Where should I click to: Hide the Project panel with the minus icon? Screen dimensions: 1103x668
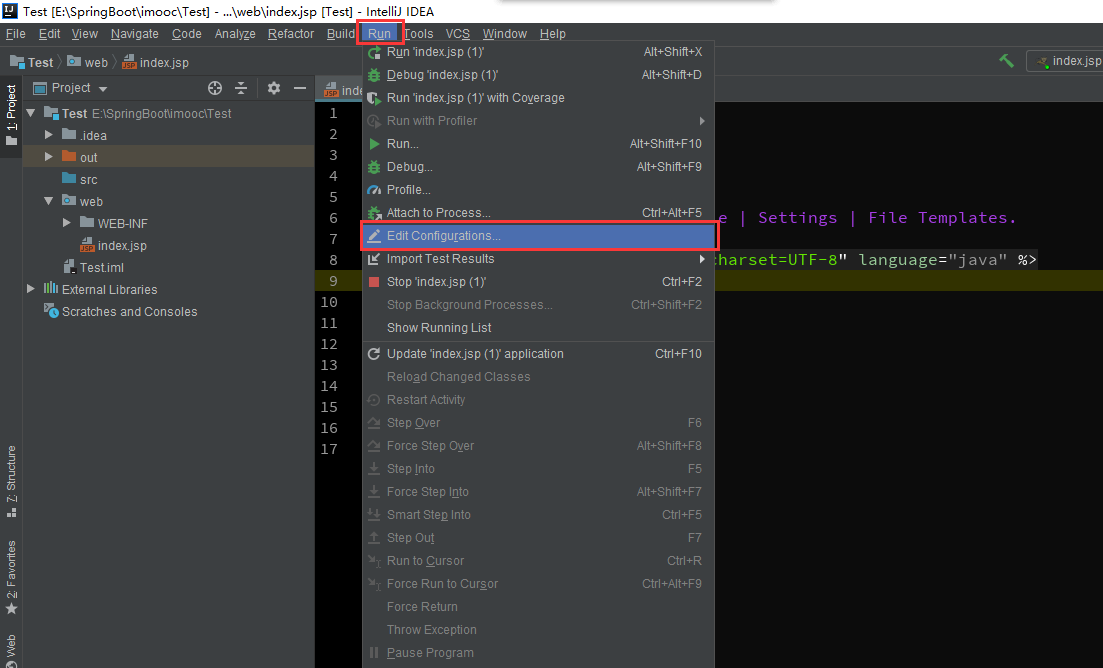pos(300,88)
